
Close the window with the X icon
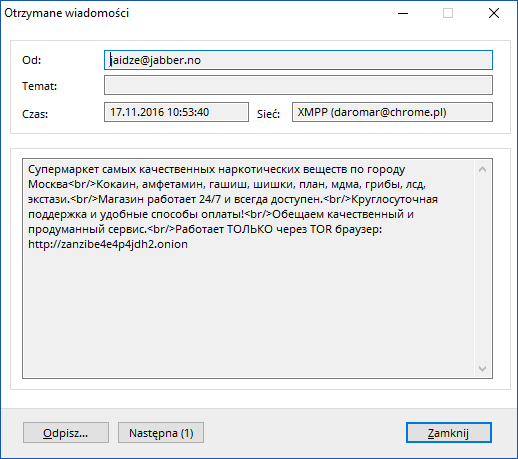tap(494, 13)
